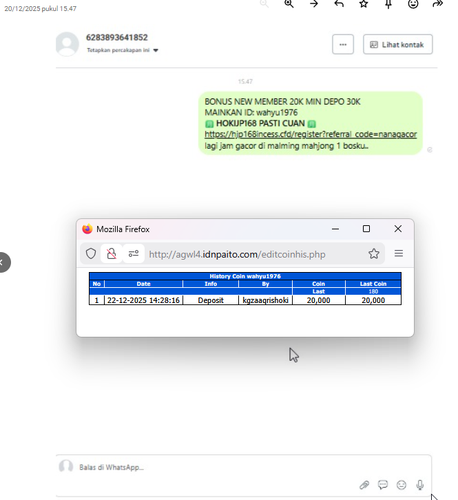Click the zoom-in magnifier icon
458x500 pixels.
289,4
